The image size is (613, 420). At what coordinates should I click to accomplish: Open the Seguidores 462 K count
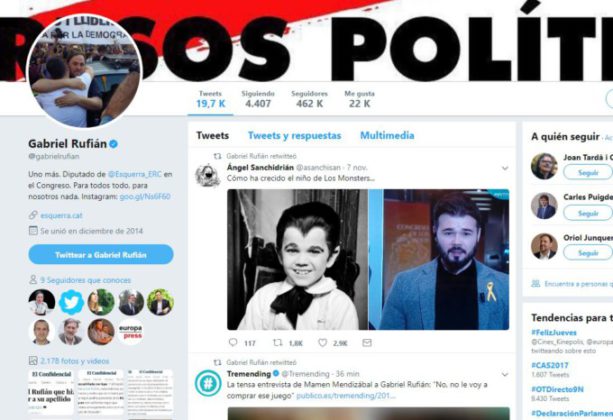309,99
